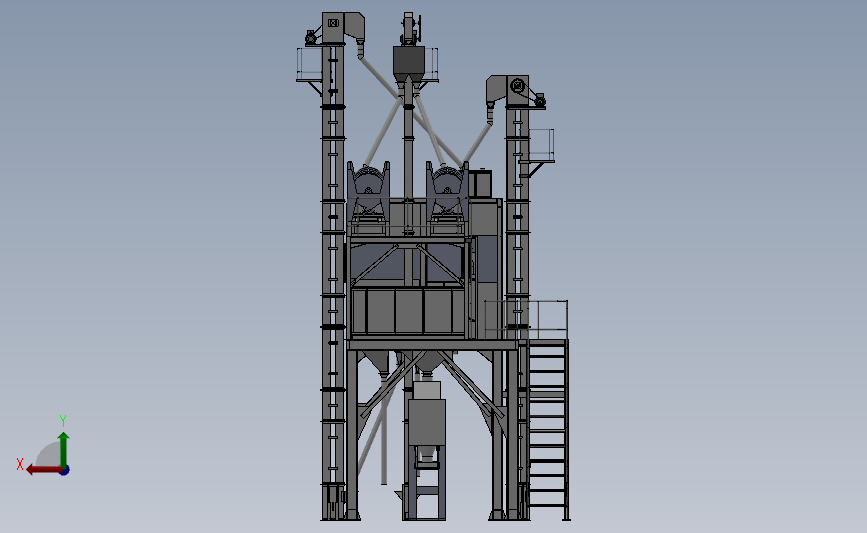Click the red X axis arrow of the triad
The height and width of the screenshot is (533, 867).
click(44, 470)
